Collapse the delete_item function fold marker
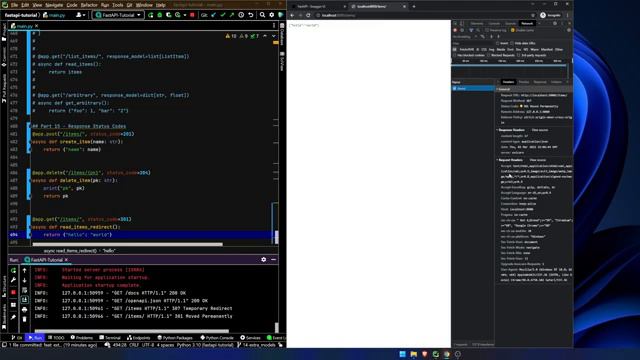The width and height of the screenshot is (640, 360). (x=29, y=180)
